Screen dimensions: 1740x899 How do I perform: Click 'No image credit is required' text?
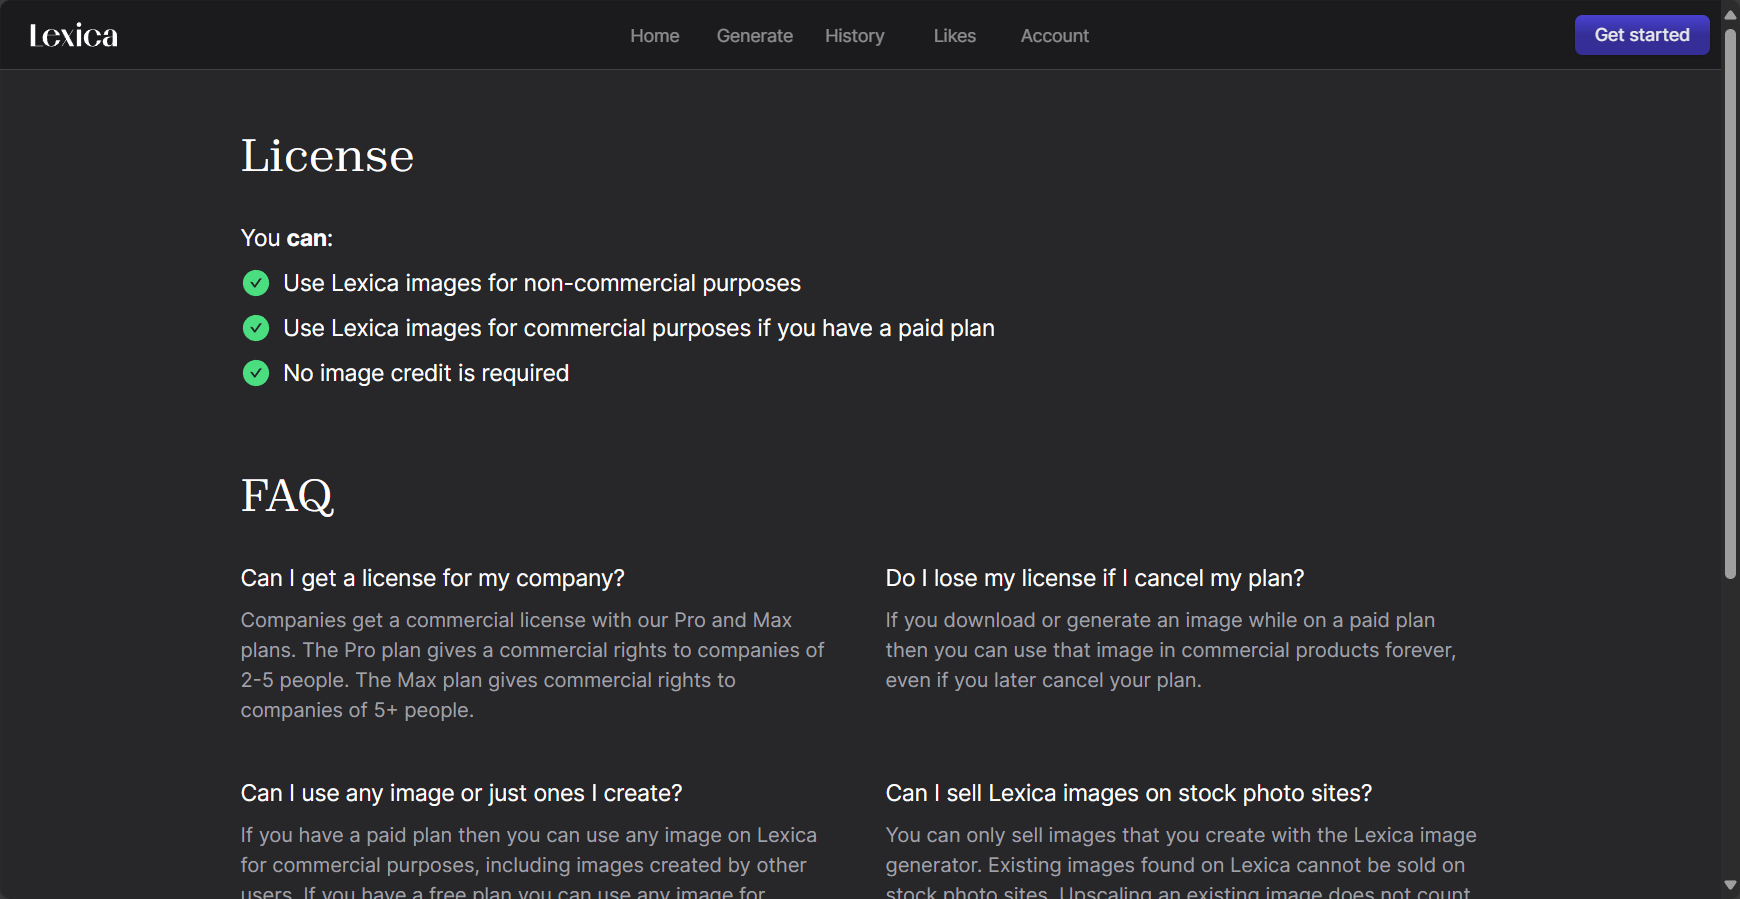[x=426, y=373]
